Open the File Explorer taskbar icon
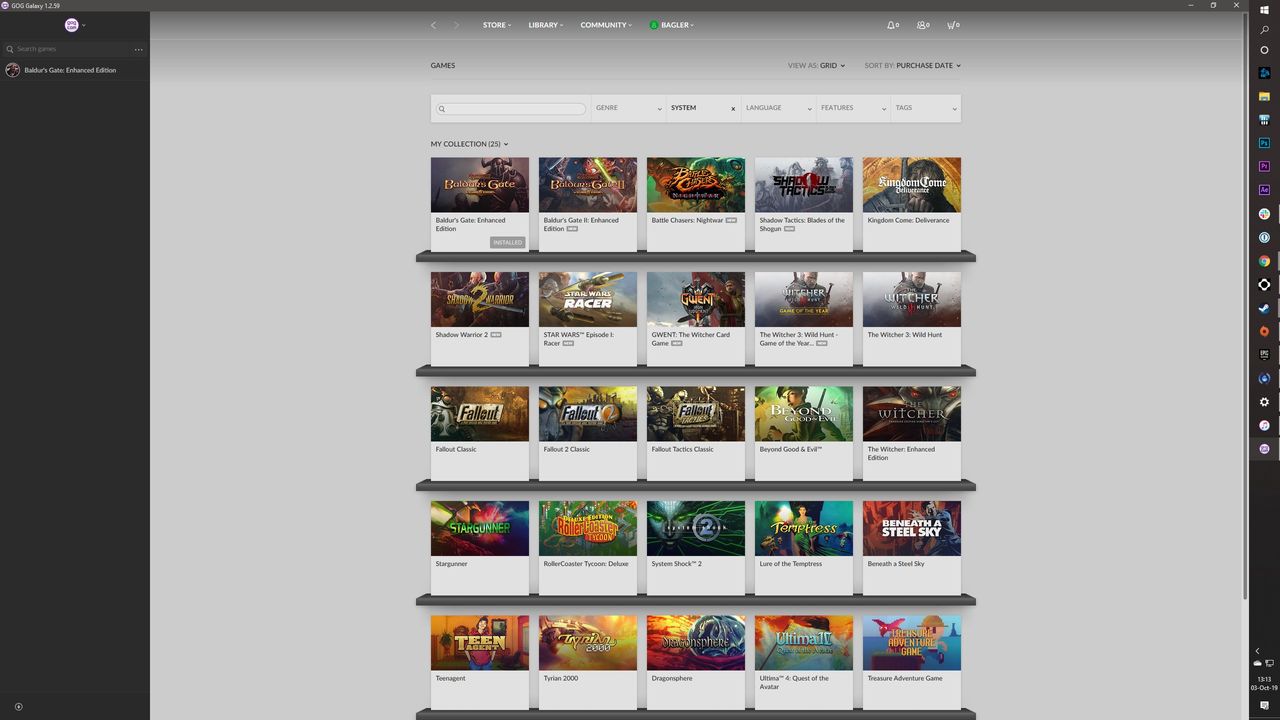 click(x=1264, y=96)
